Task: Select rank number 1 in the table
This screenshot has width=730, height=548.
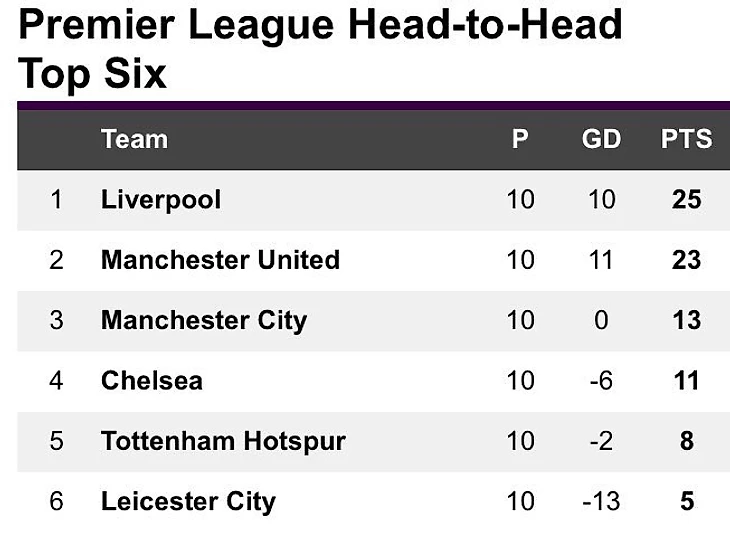Action: (56, 200)
